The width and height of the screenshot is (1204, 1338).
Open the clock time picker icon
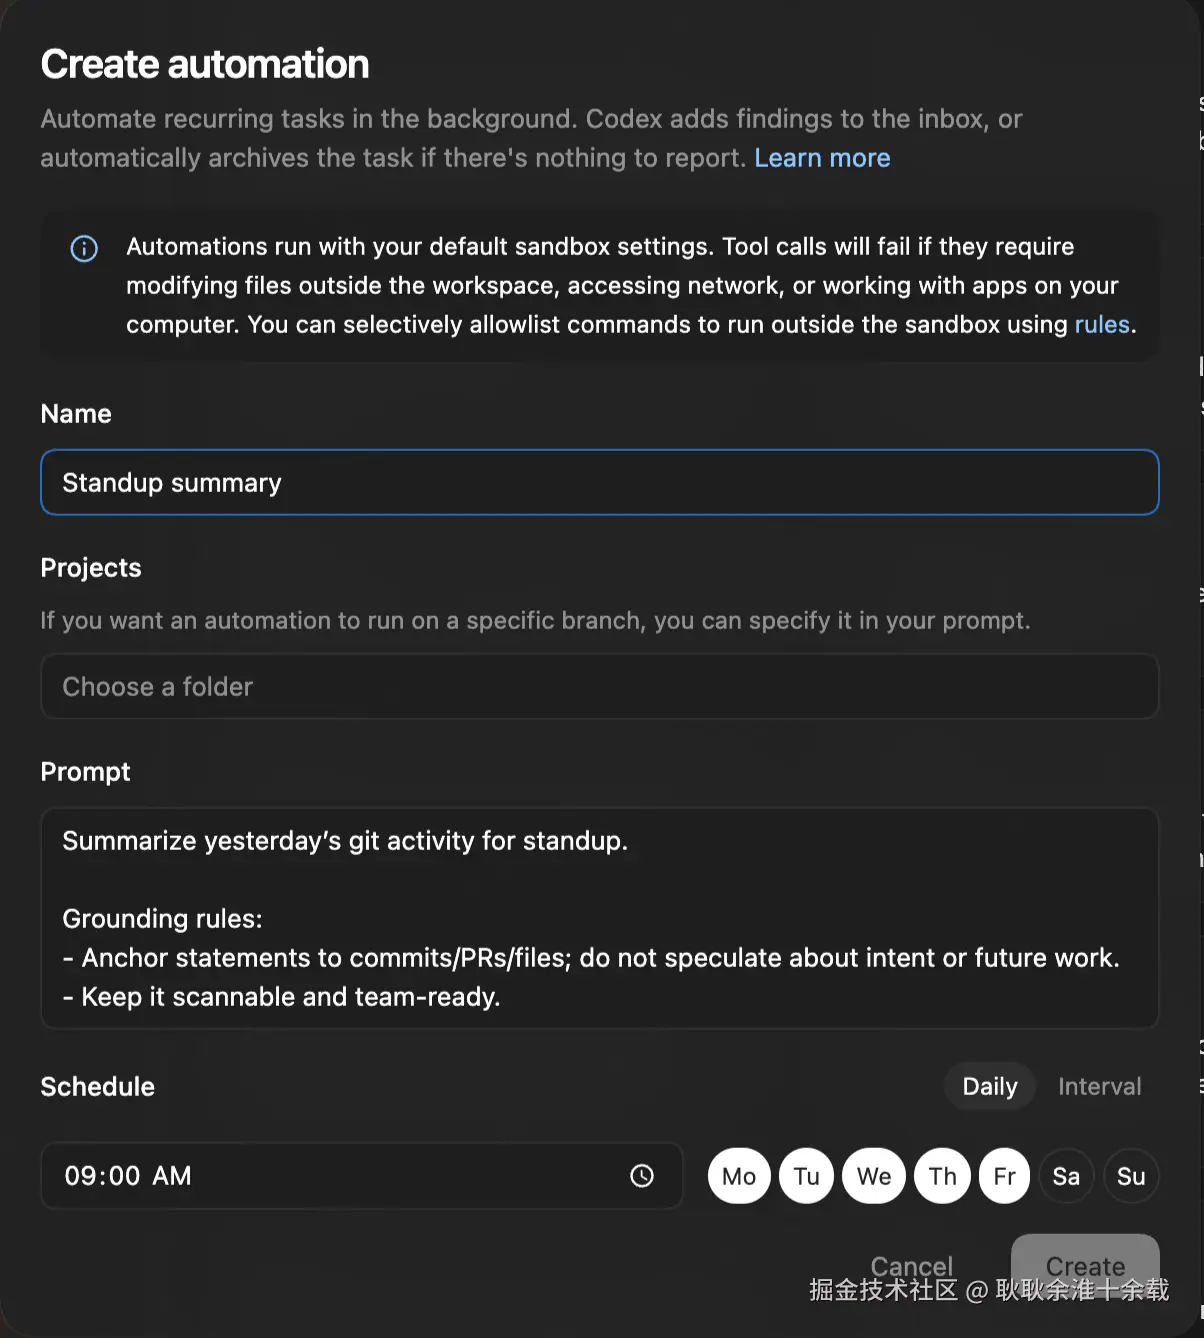642,1176
